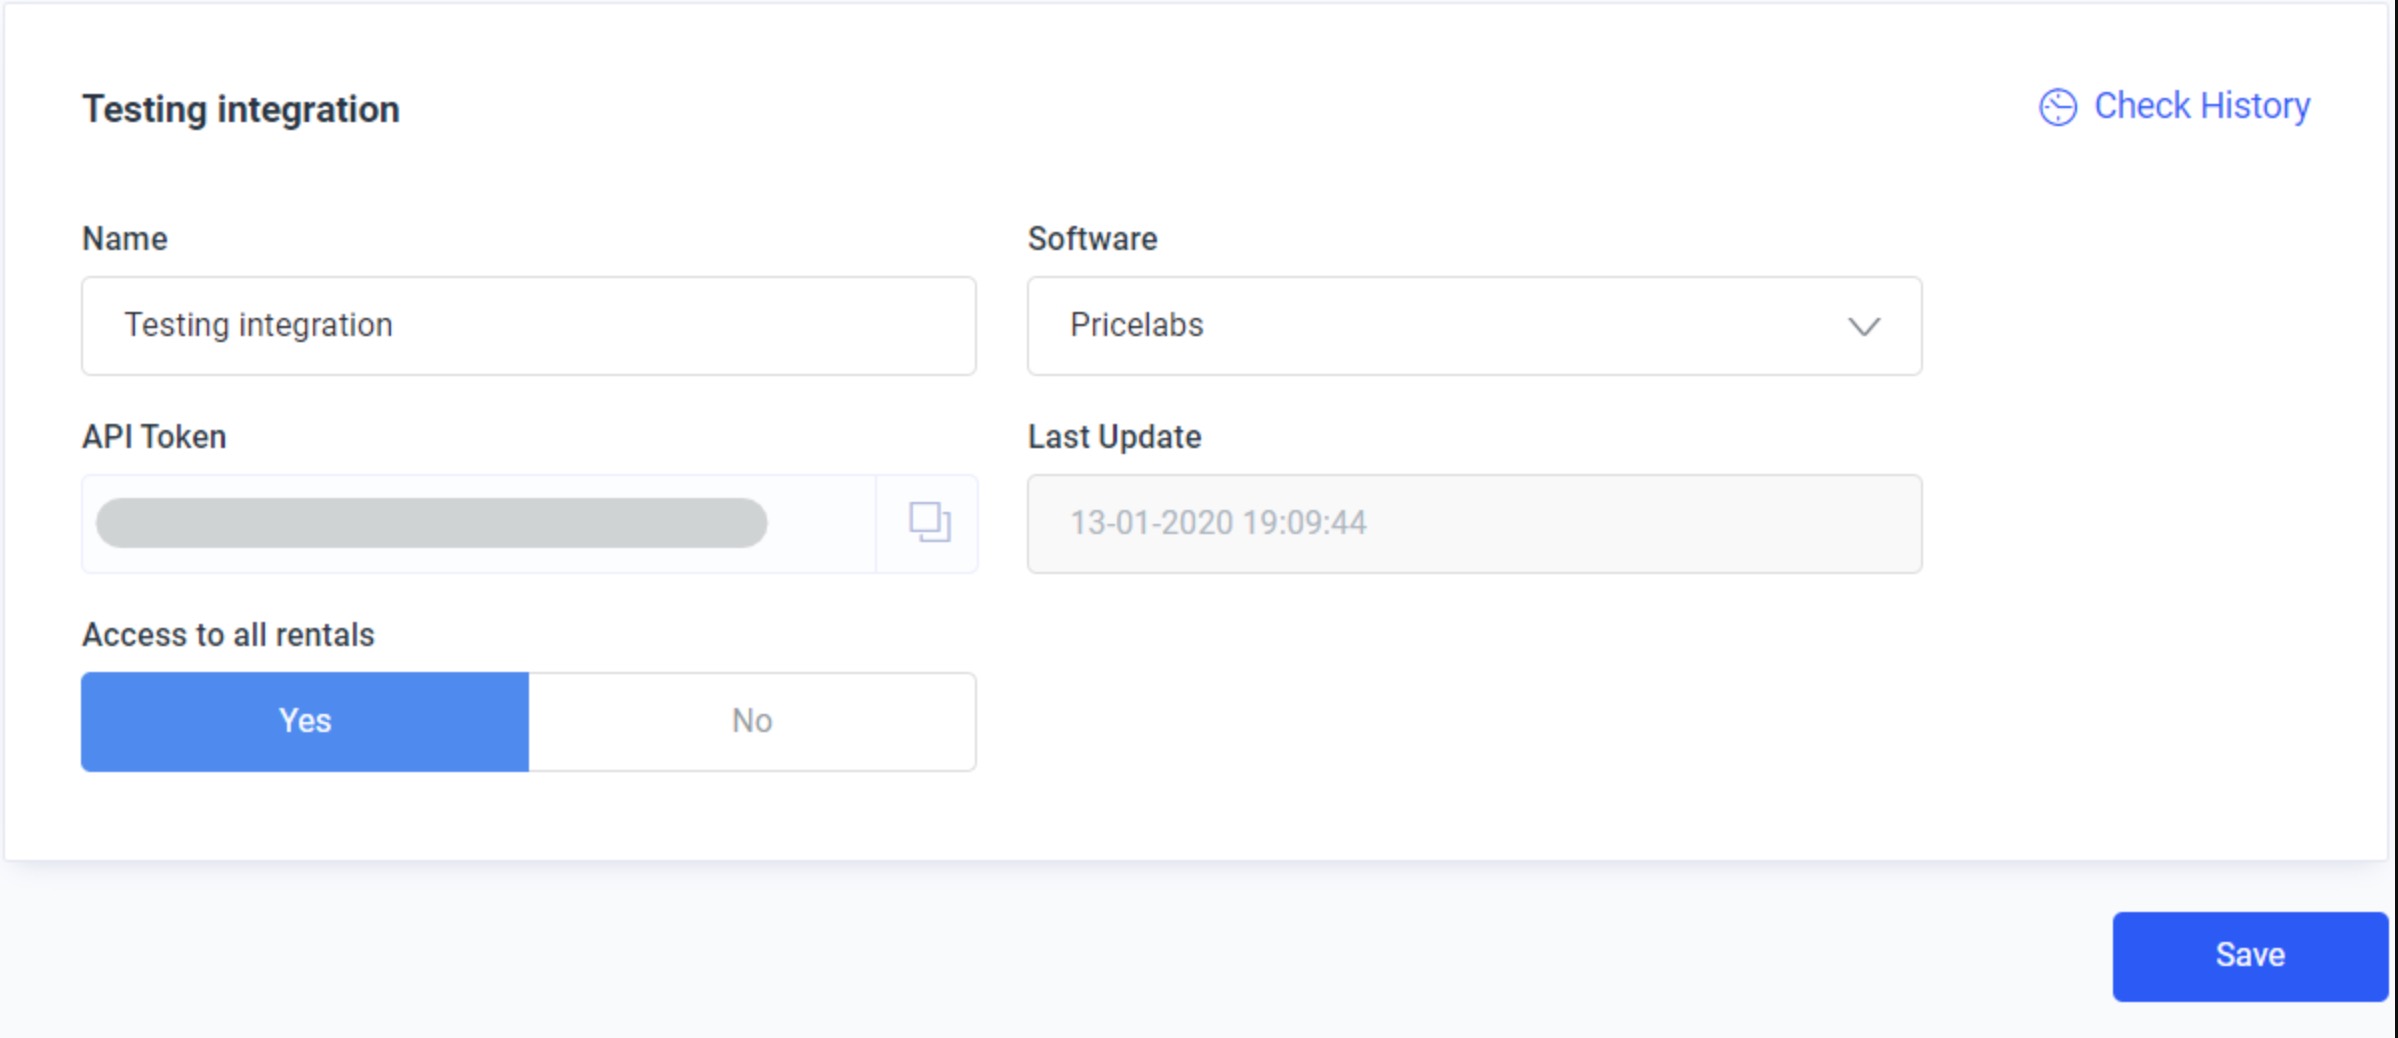2398x1038 pixels.
Task: Click the Software field label
Action: (1092, 239)
